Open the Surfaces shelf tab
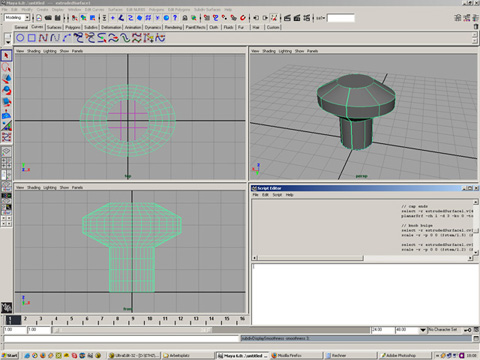 coord(54,27)
